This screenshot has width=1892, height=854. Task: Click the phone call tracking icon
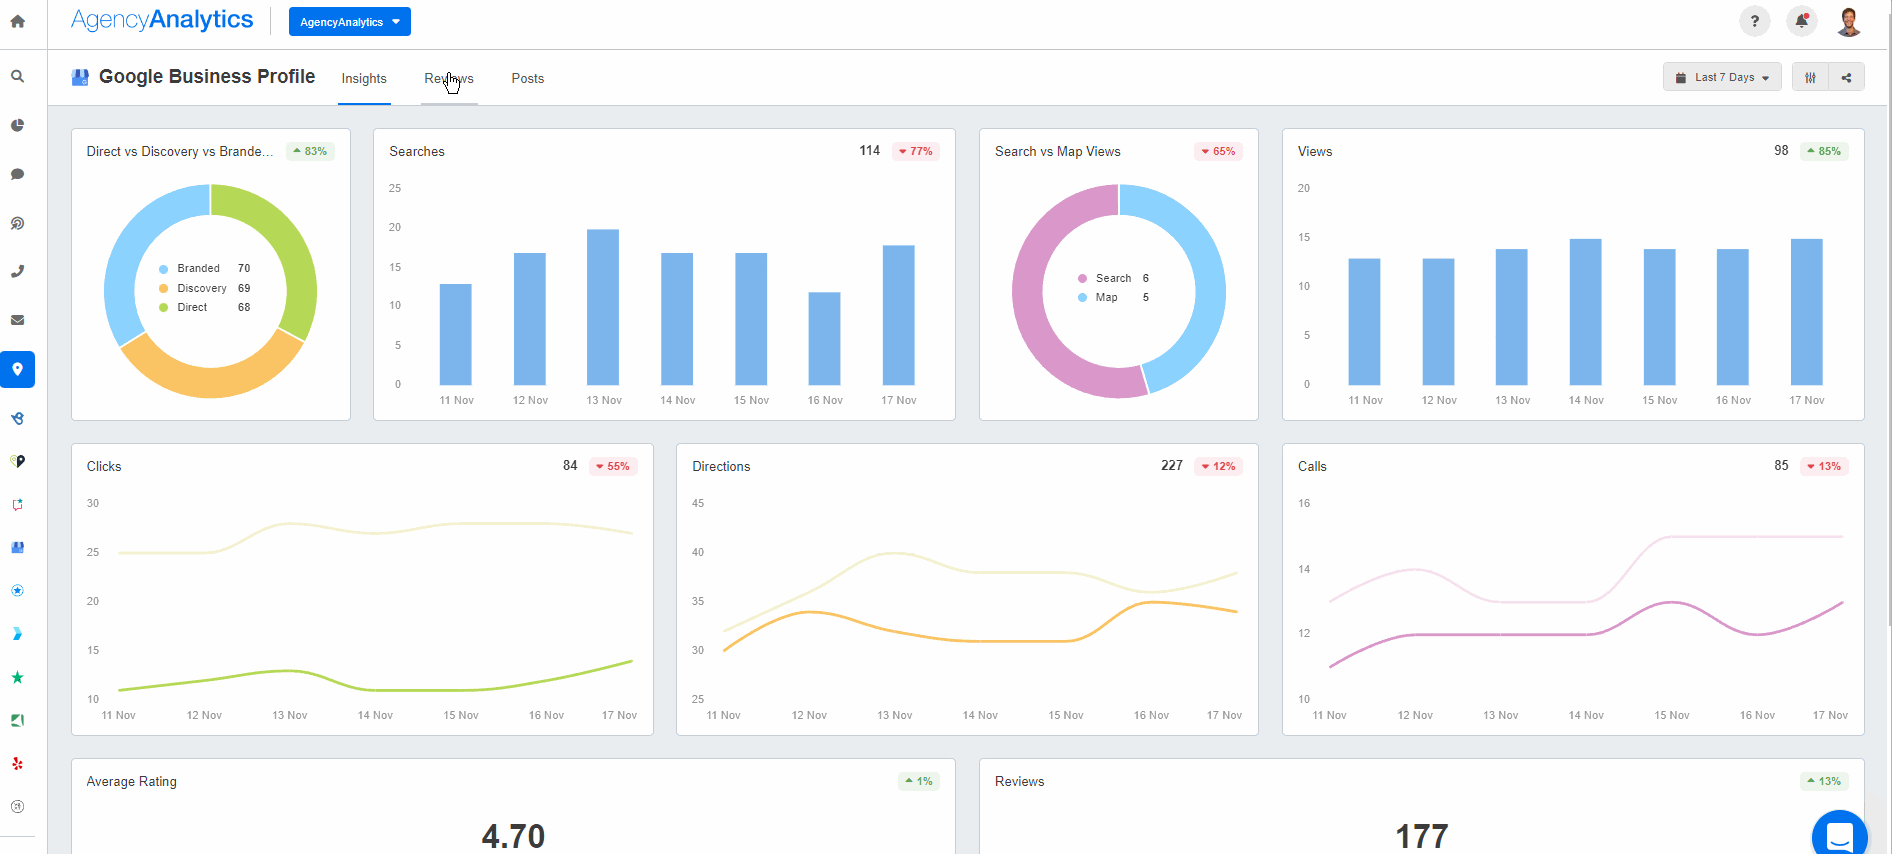(18, 271)
